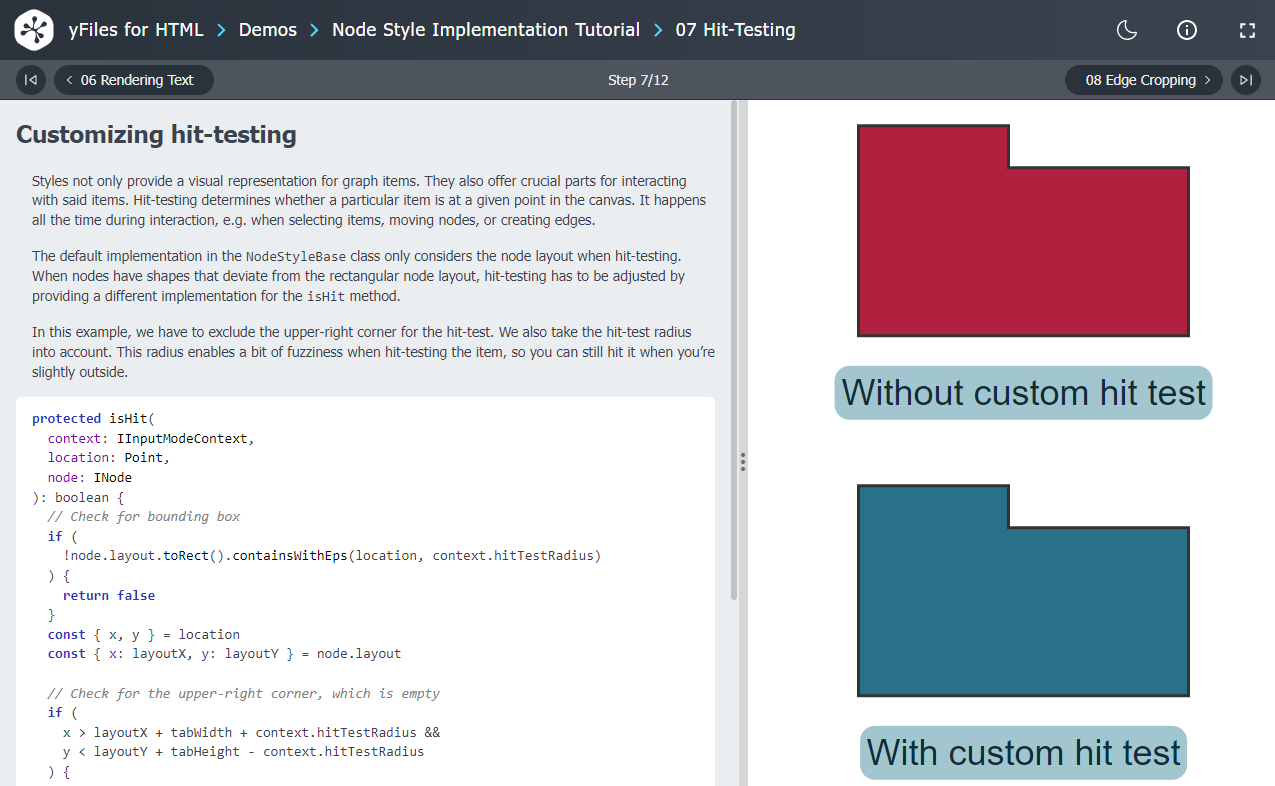Viewport: 1275px width, 786px height.
Task: Click the 'Without custom hit test' label
Action: point(1023,392)
